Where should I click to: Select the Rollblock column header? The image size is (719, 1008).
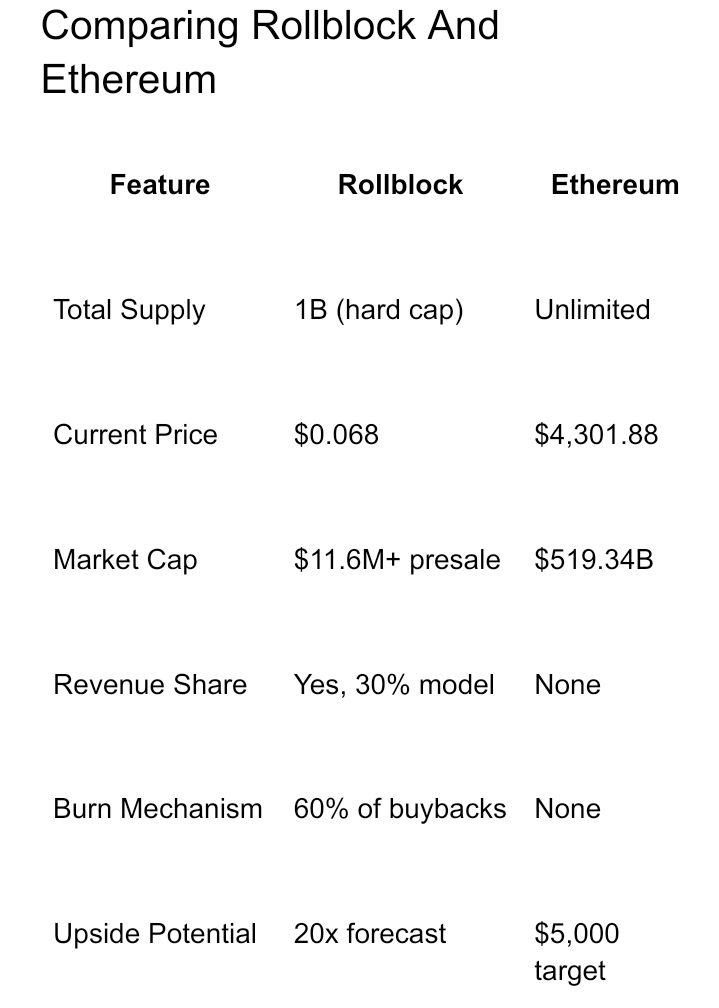401,184
